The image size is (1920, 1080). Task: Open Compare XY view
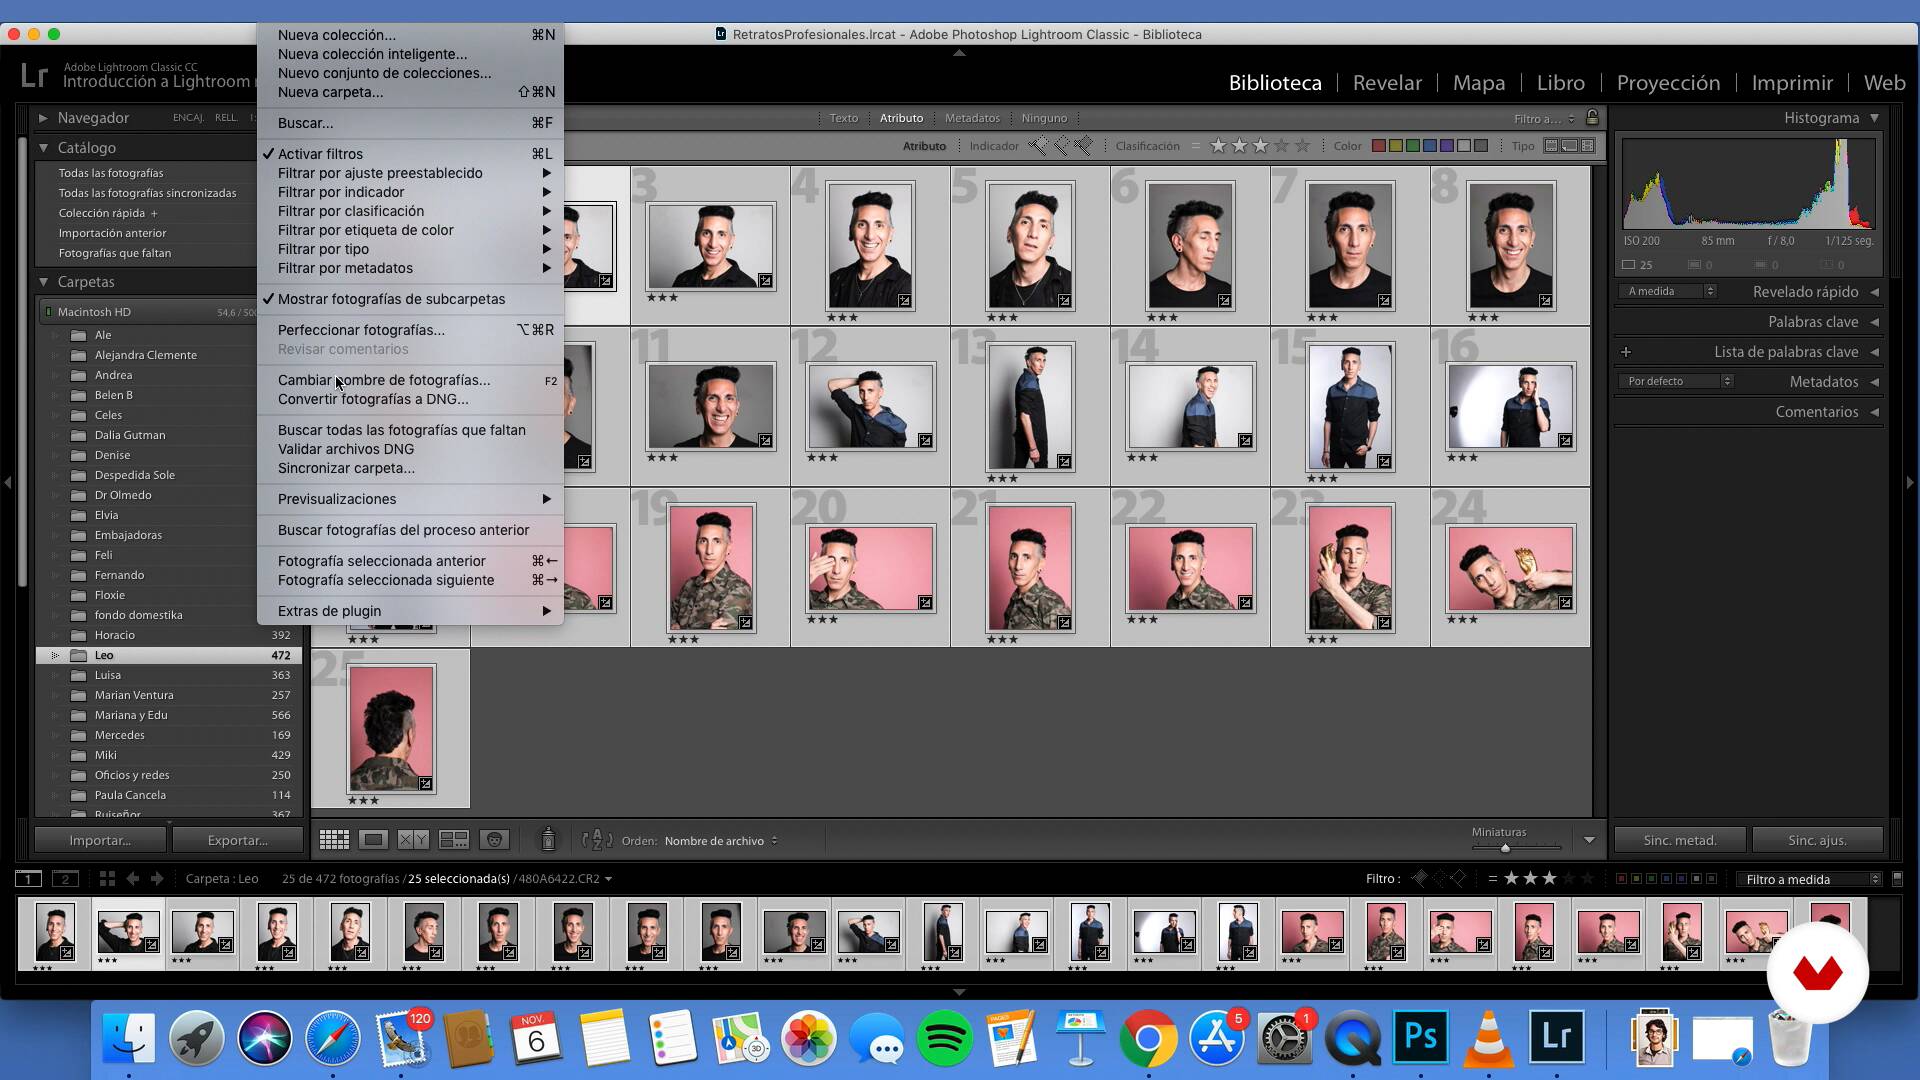(414, 840)
